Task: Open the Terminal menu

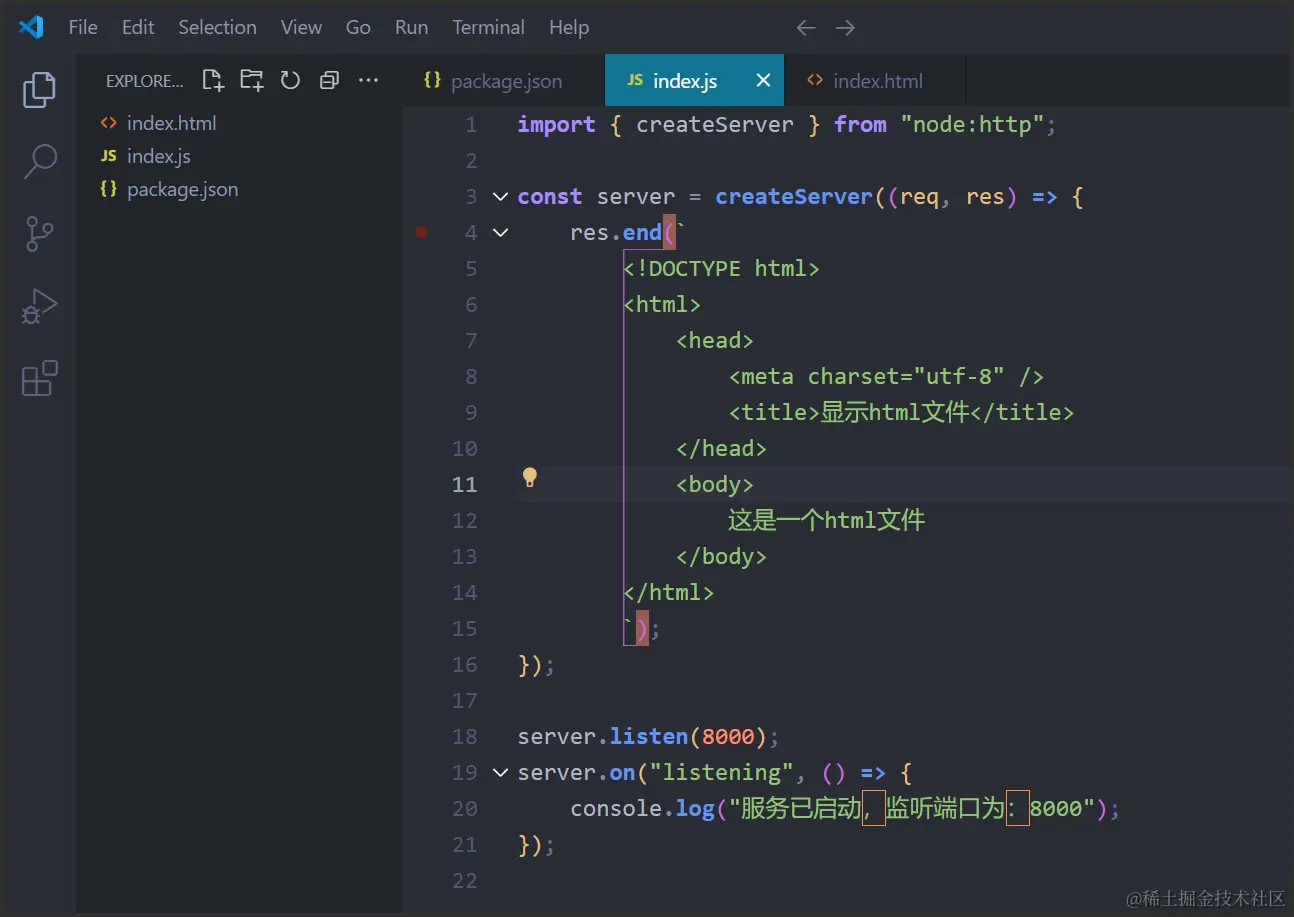Action: [x=488, y=27]
